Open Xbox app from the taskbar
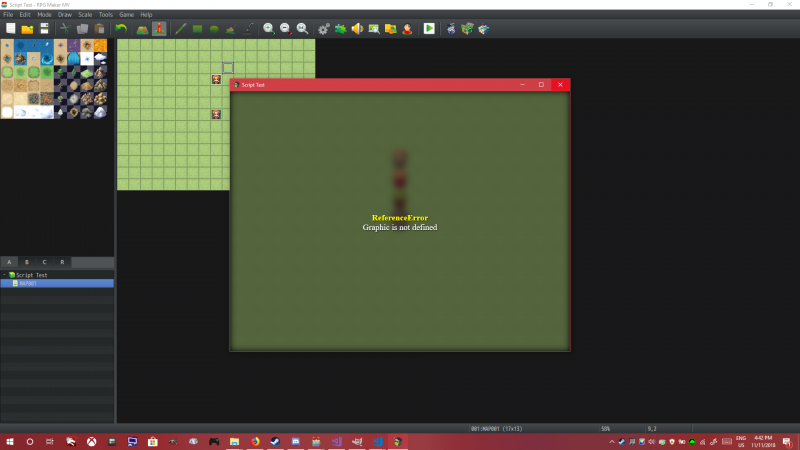This screenshot has height=450, width=800. (91, 442)
